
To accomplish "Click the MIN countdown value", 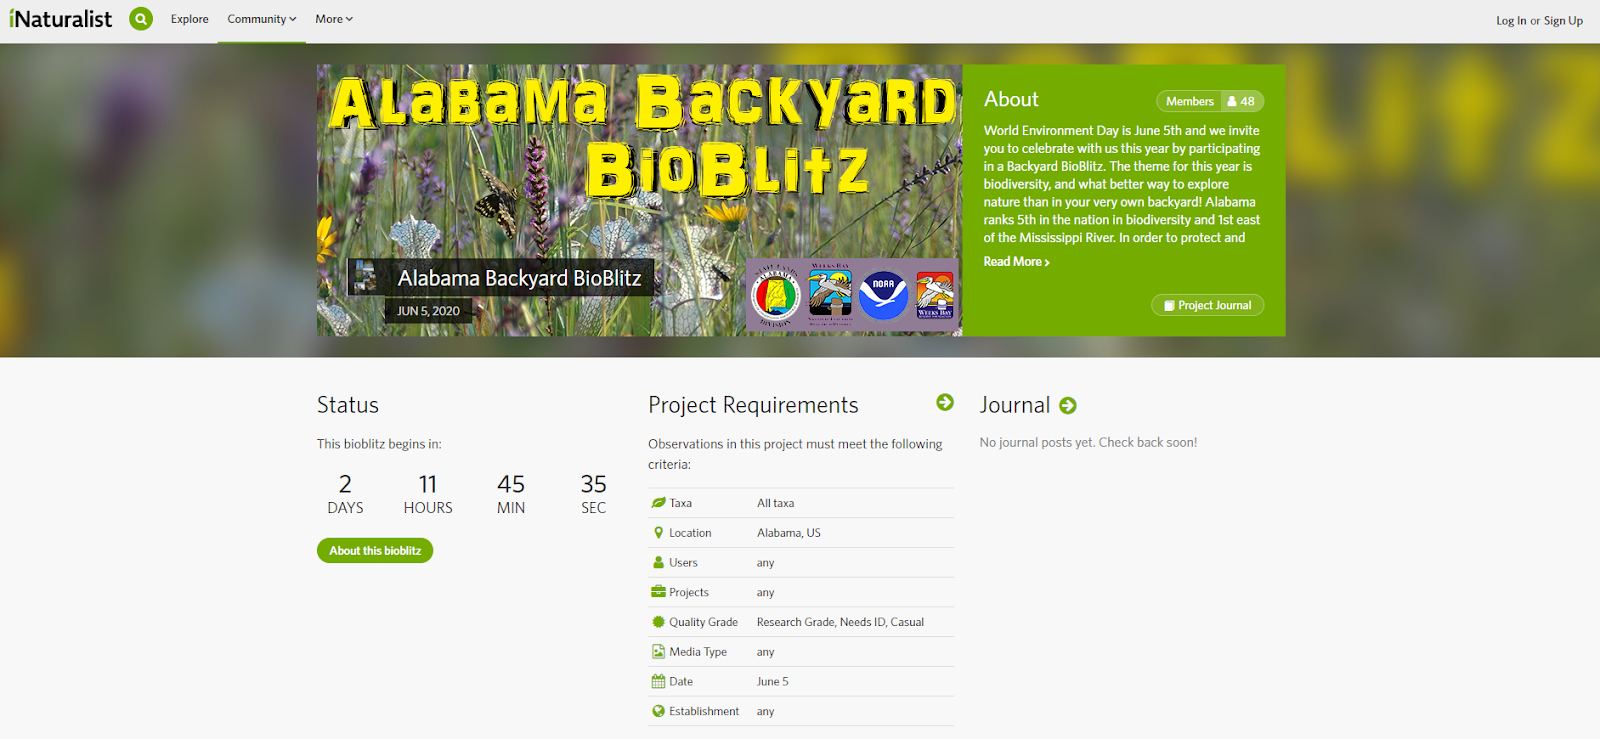I will point(511,484).
